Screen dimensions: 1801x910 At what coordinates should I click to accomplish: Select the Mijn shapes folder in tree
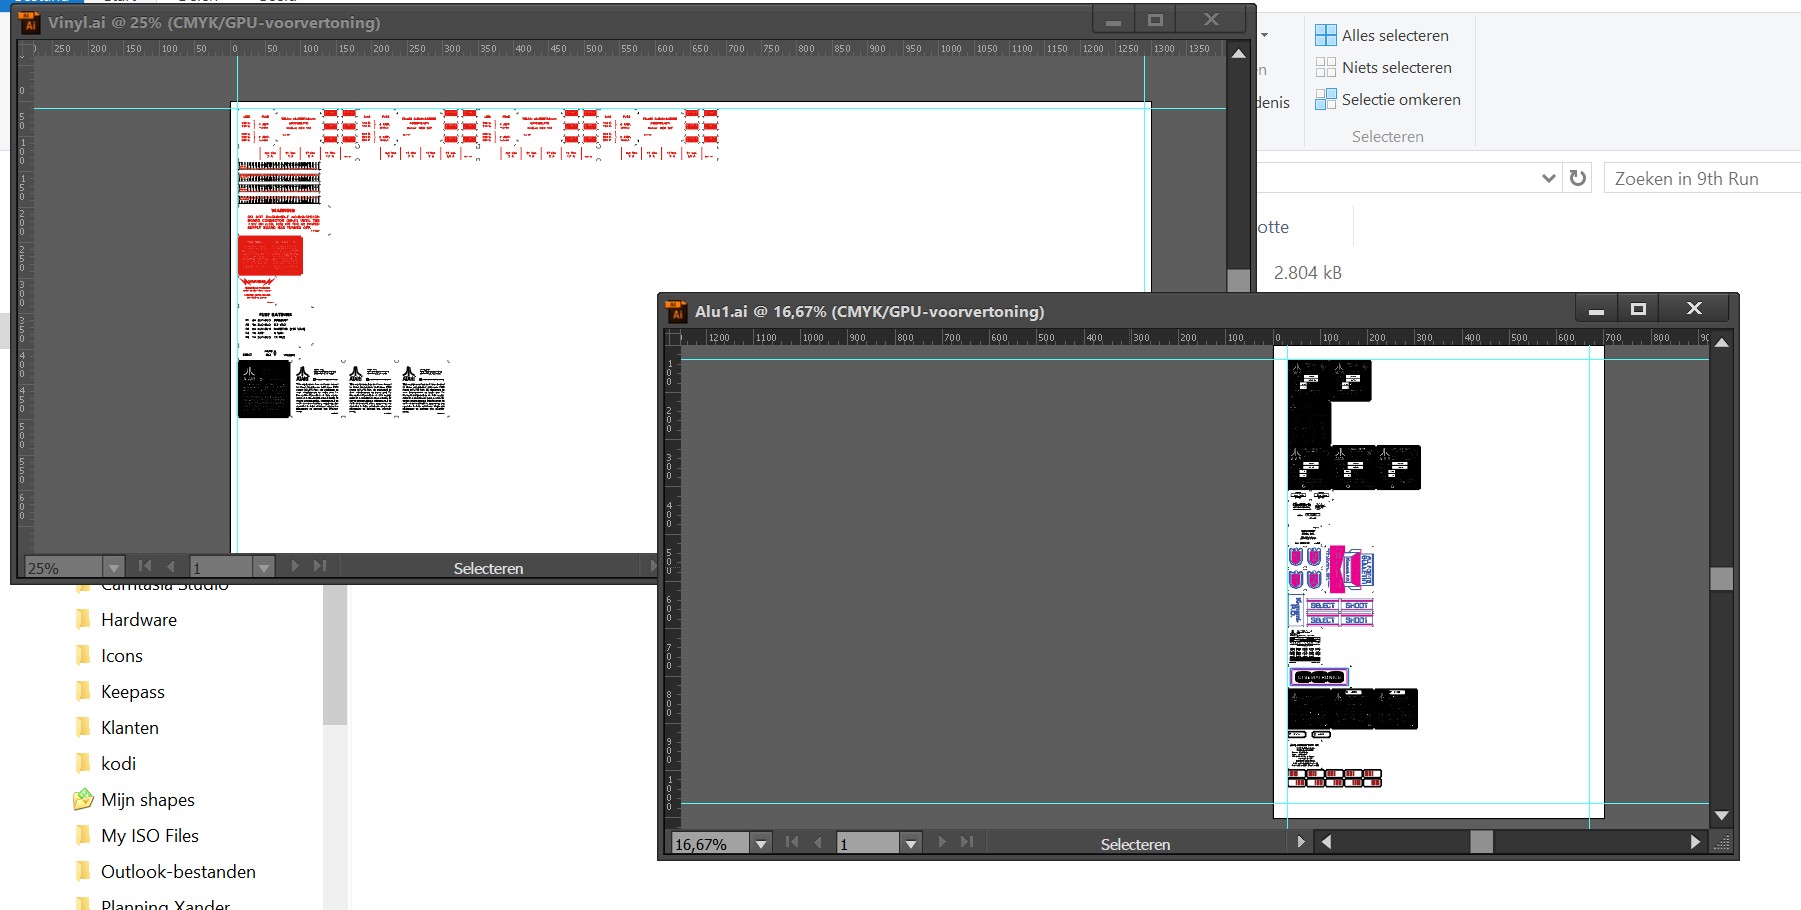point(148,800)
